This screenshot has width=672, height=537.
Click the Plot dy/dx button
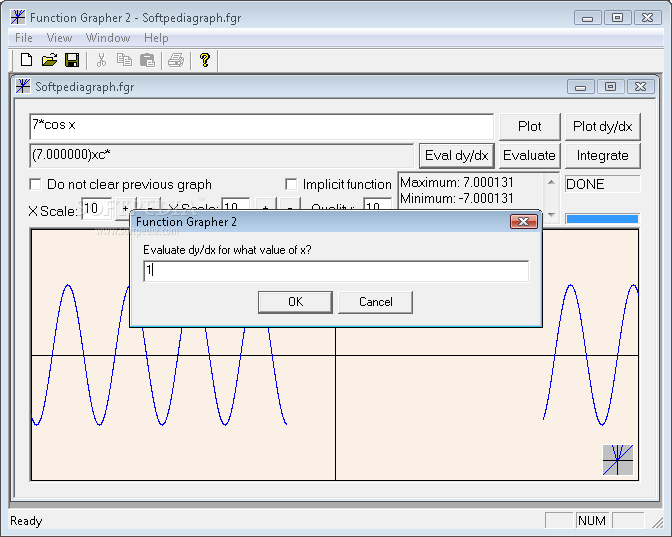(603, 126)
